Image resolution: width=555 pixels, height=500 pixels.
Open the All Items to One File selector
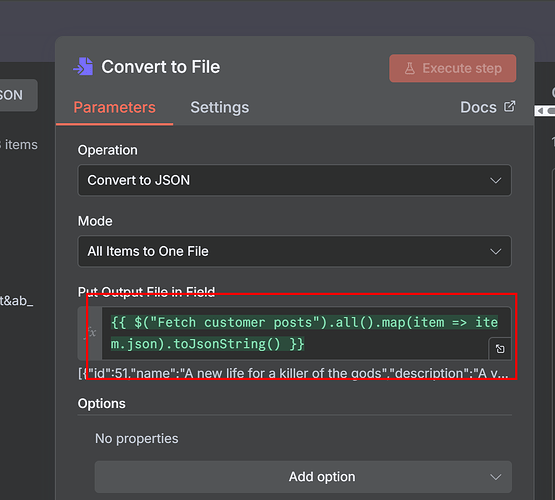click(294, 251)
